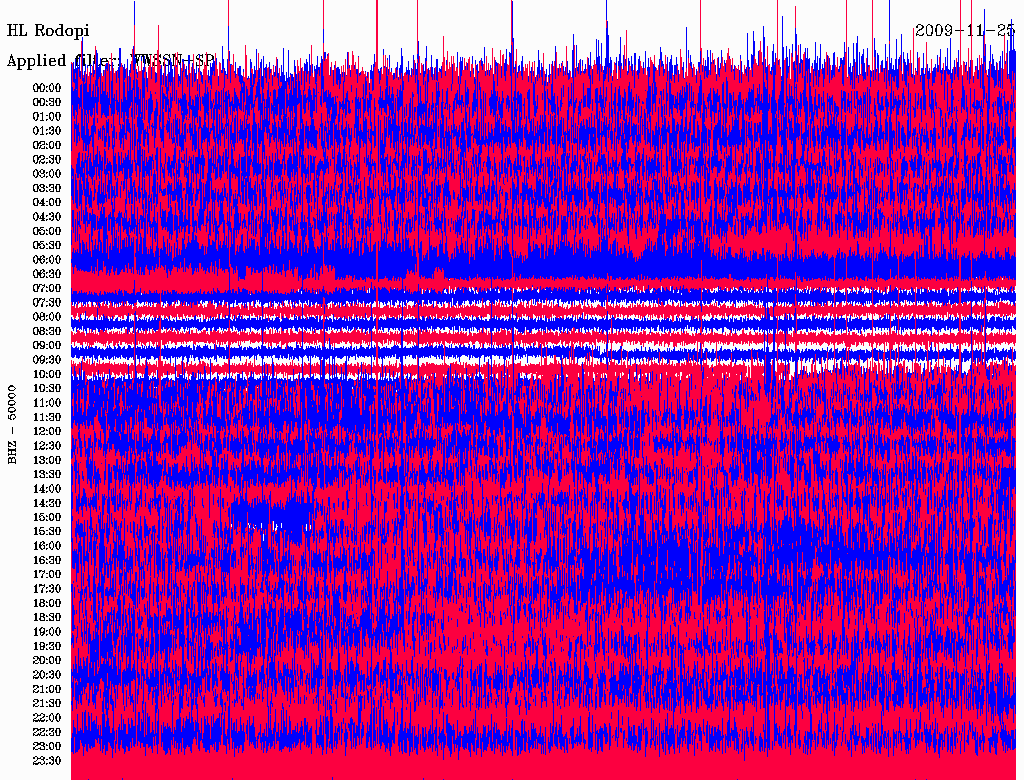Select the 14:30 time label
1024x780 pixels.
pos(47,504)
